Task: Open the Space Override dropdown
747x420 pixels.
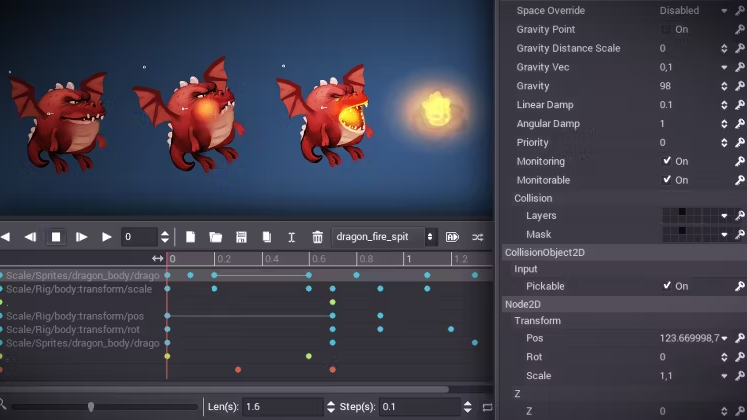Action: pyautogui.click(x=694, y=10)
